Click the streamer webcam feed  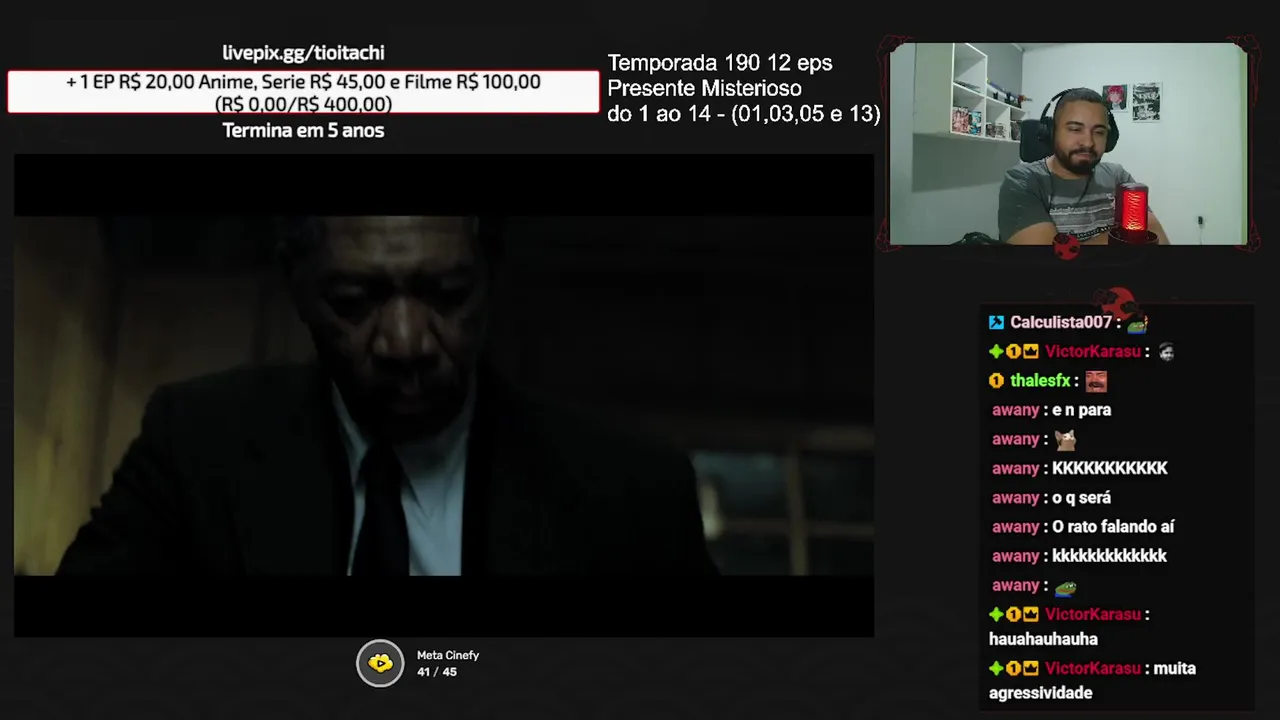tap(1068, 144)
